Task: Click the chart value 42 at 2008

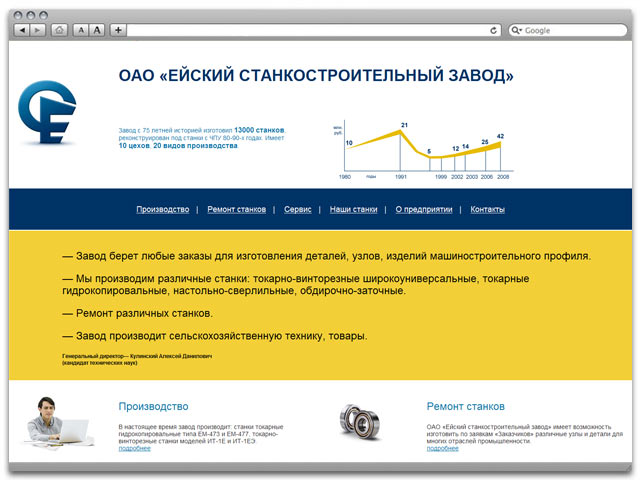Action: (500, 136)
